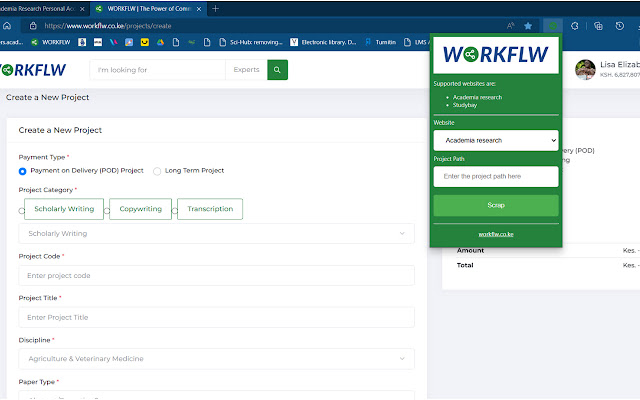Click the green search magnifier button

click(277, 70)
